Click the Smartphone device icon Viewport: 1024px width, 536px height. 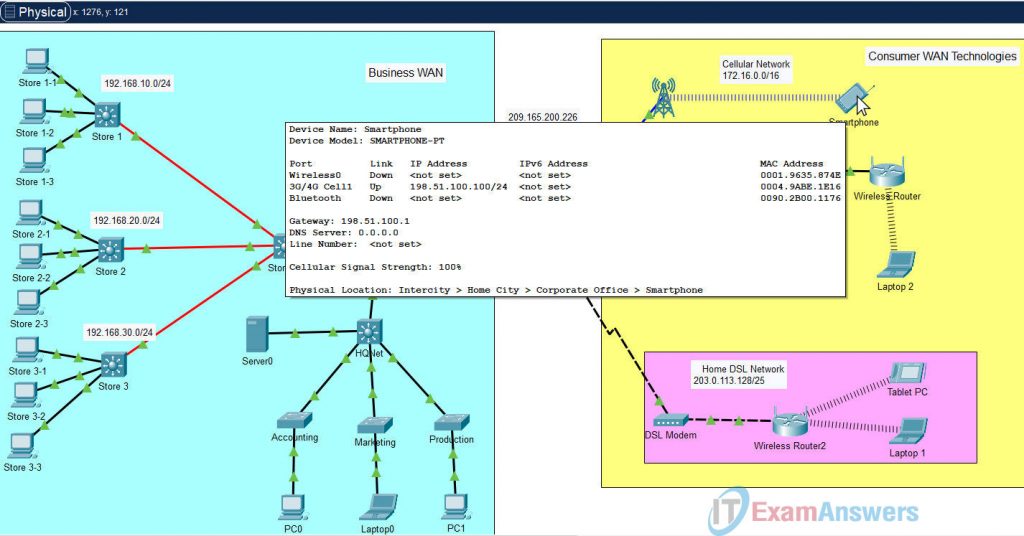[x=854, y=99]
